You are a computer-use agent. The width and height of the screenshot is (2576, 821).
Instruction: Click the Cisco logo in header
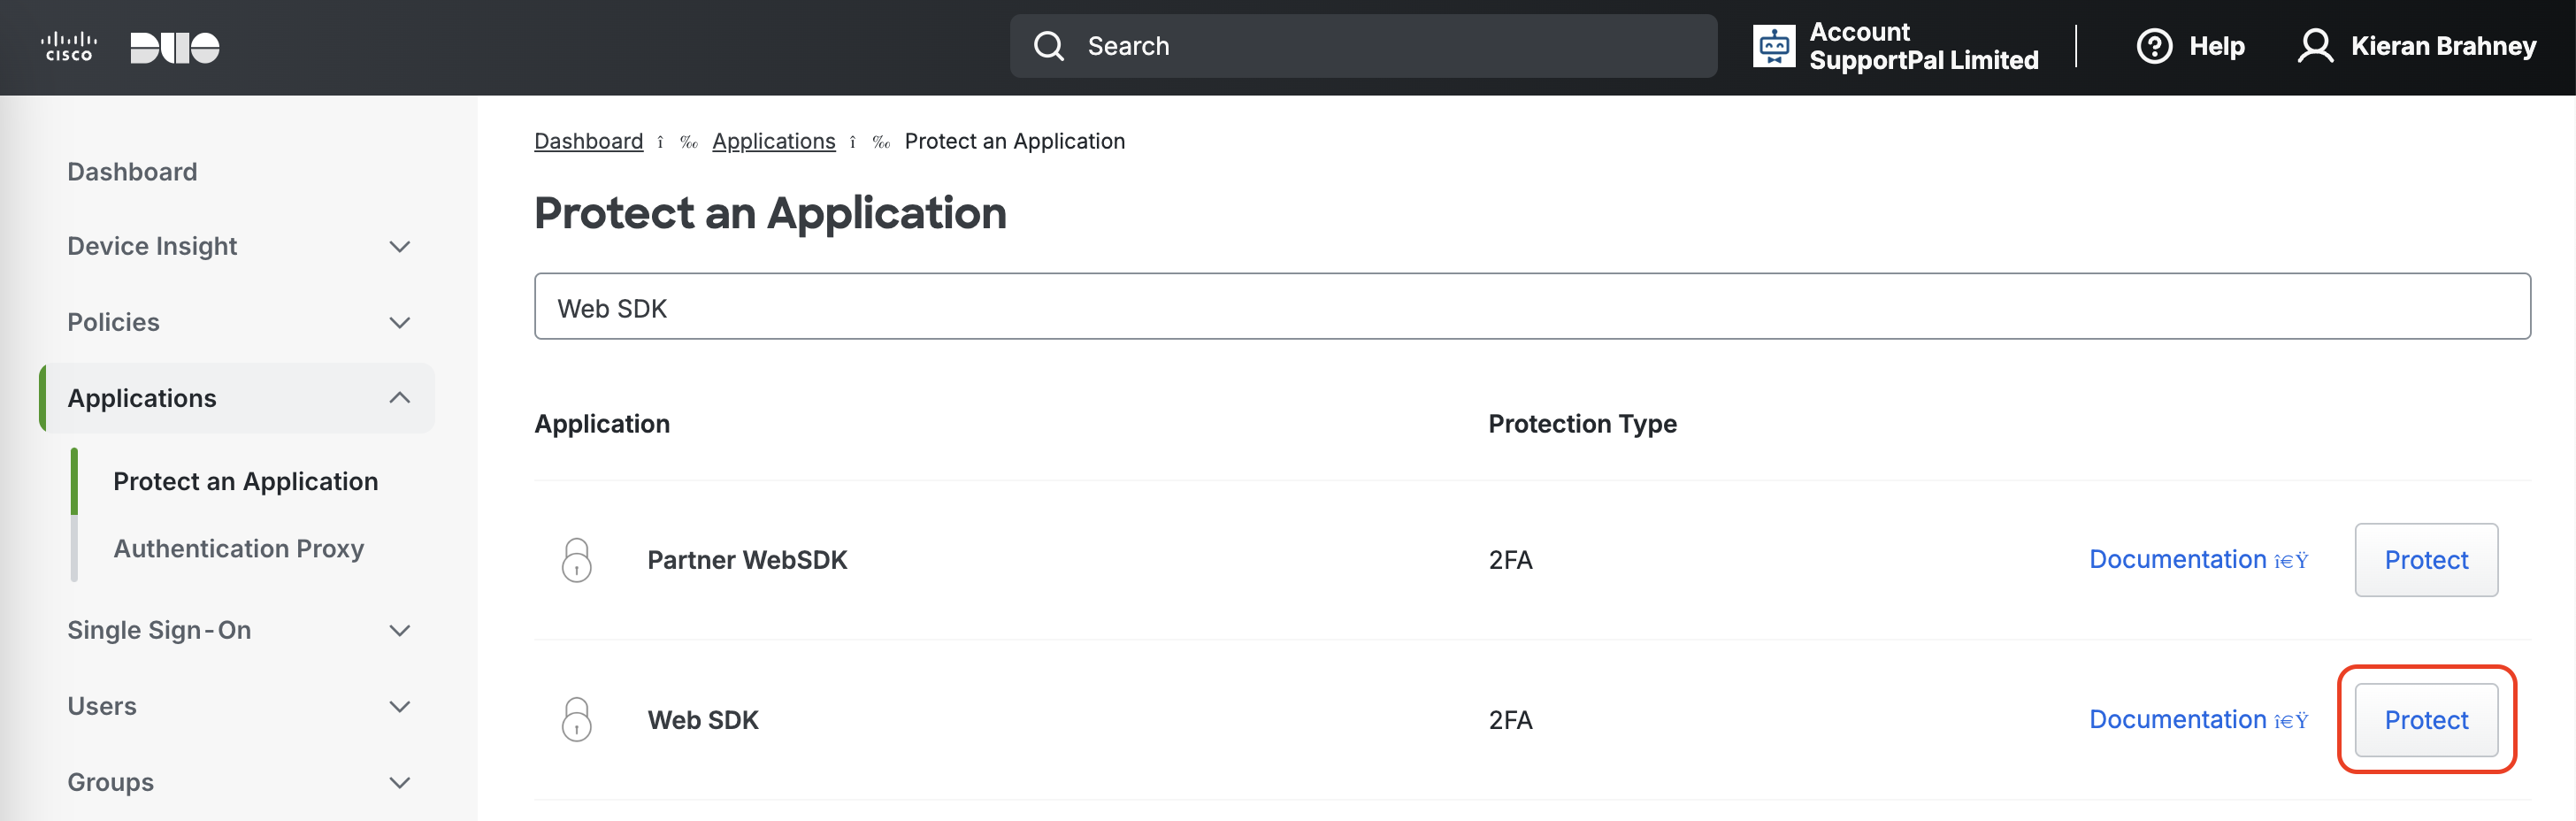[x=69, y=46]
